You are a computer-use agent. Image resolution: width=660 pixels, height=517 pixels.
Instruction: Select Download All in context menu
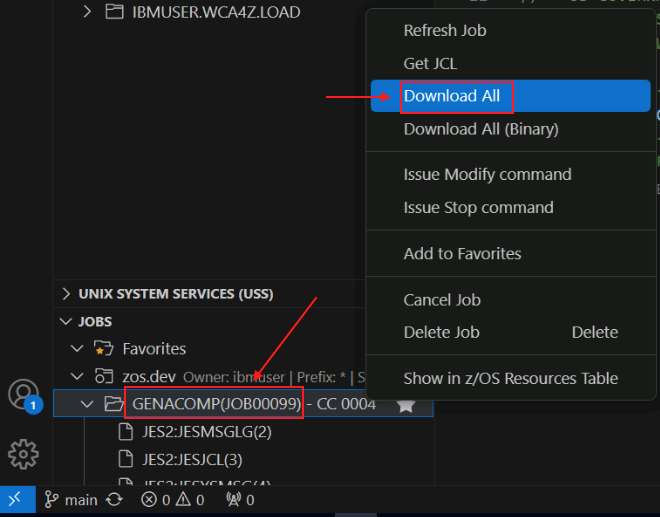pyautogui.click(x=511, y=96)
